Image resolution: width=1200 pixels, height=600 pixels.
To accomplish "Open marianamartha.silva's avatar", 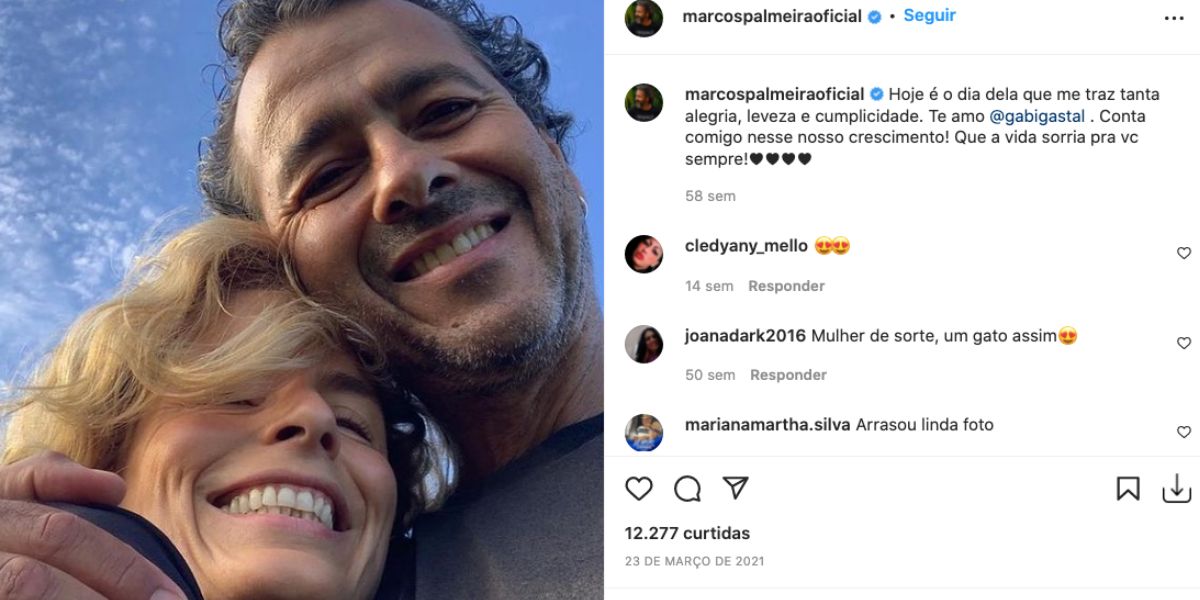I will pos(644,432).
